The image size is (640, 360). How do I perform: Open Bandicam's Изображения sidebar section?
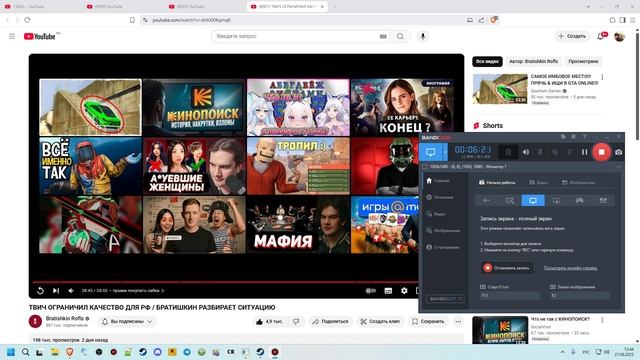click(443, 231)
